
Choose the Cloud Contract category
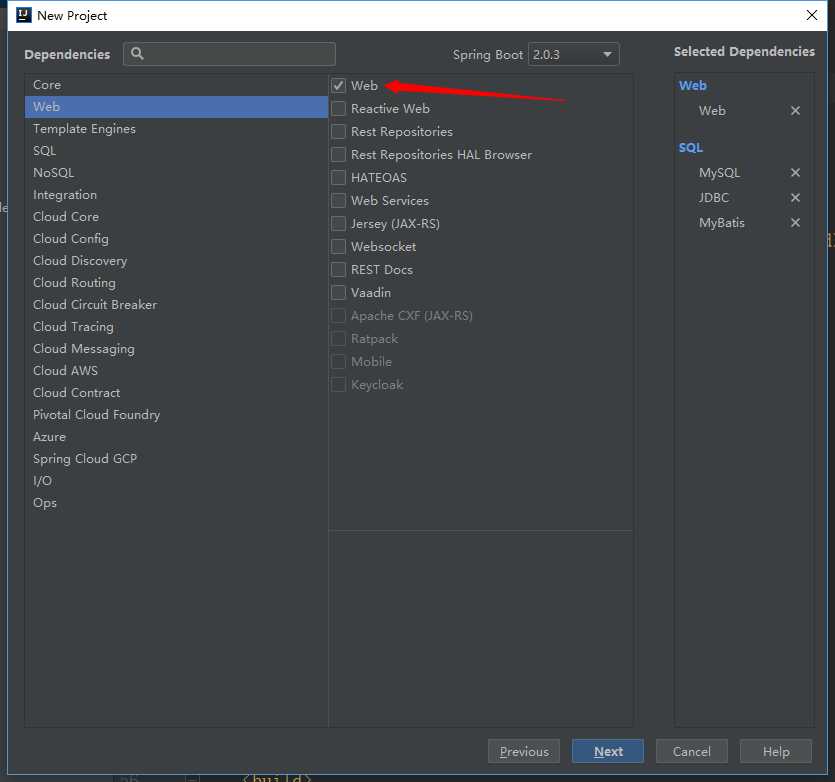tap(176, 393)
